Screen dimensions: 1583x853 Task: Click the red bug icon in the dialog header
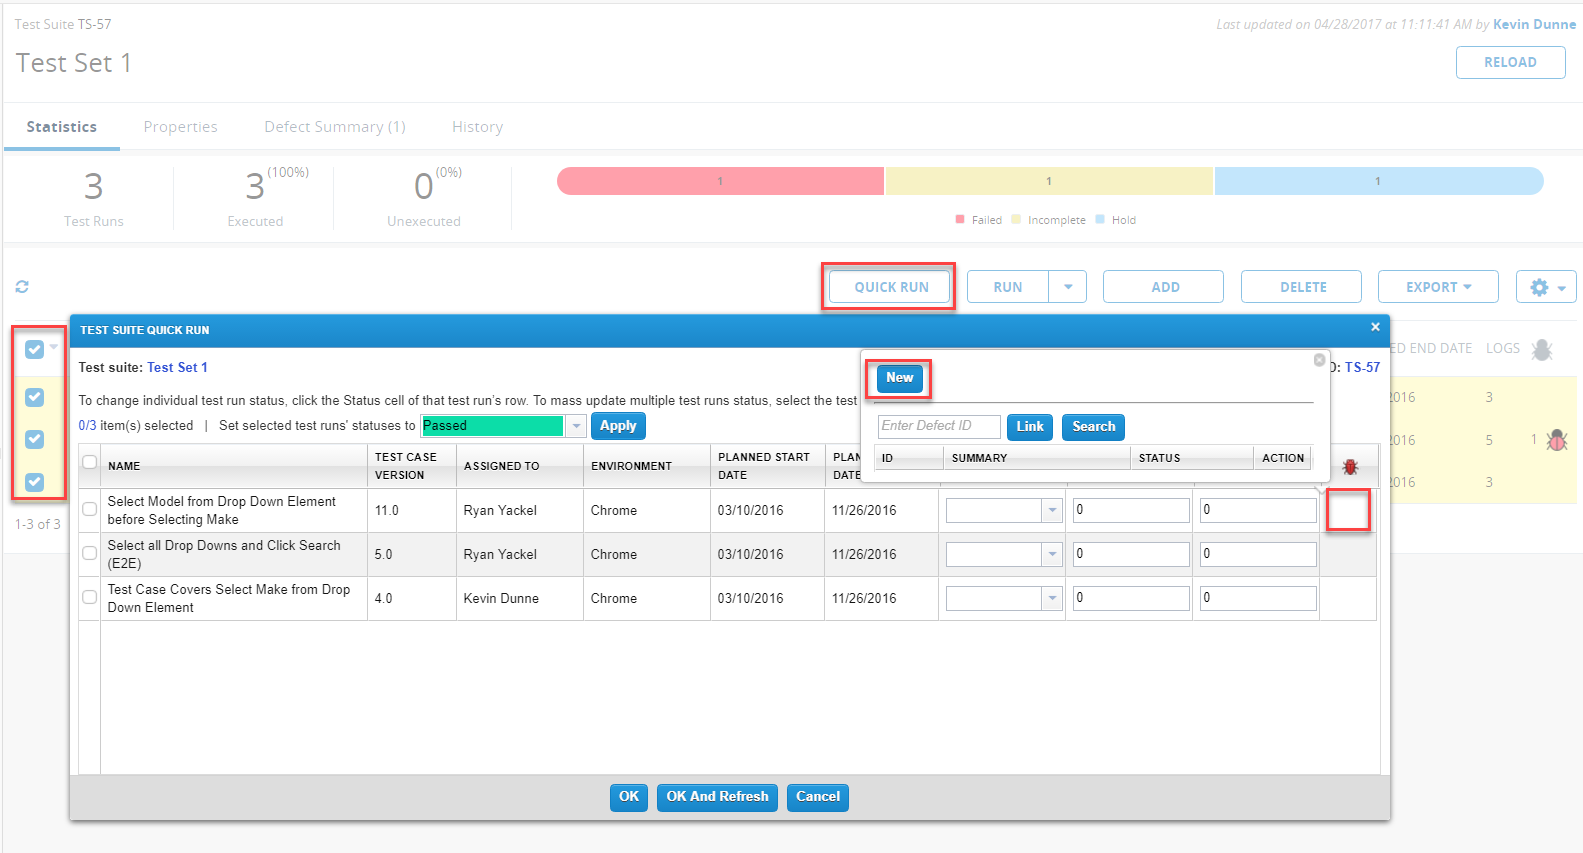click(1350, 467)
